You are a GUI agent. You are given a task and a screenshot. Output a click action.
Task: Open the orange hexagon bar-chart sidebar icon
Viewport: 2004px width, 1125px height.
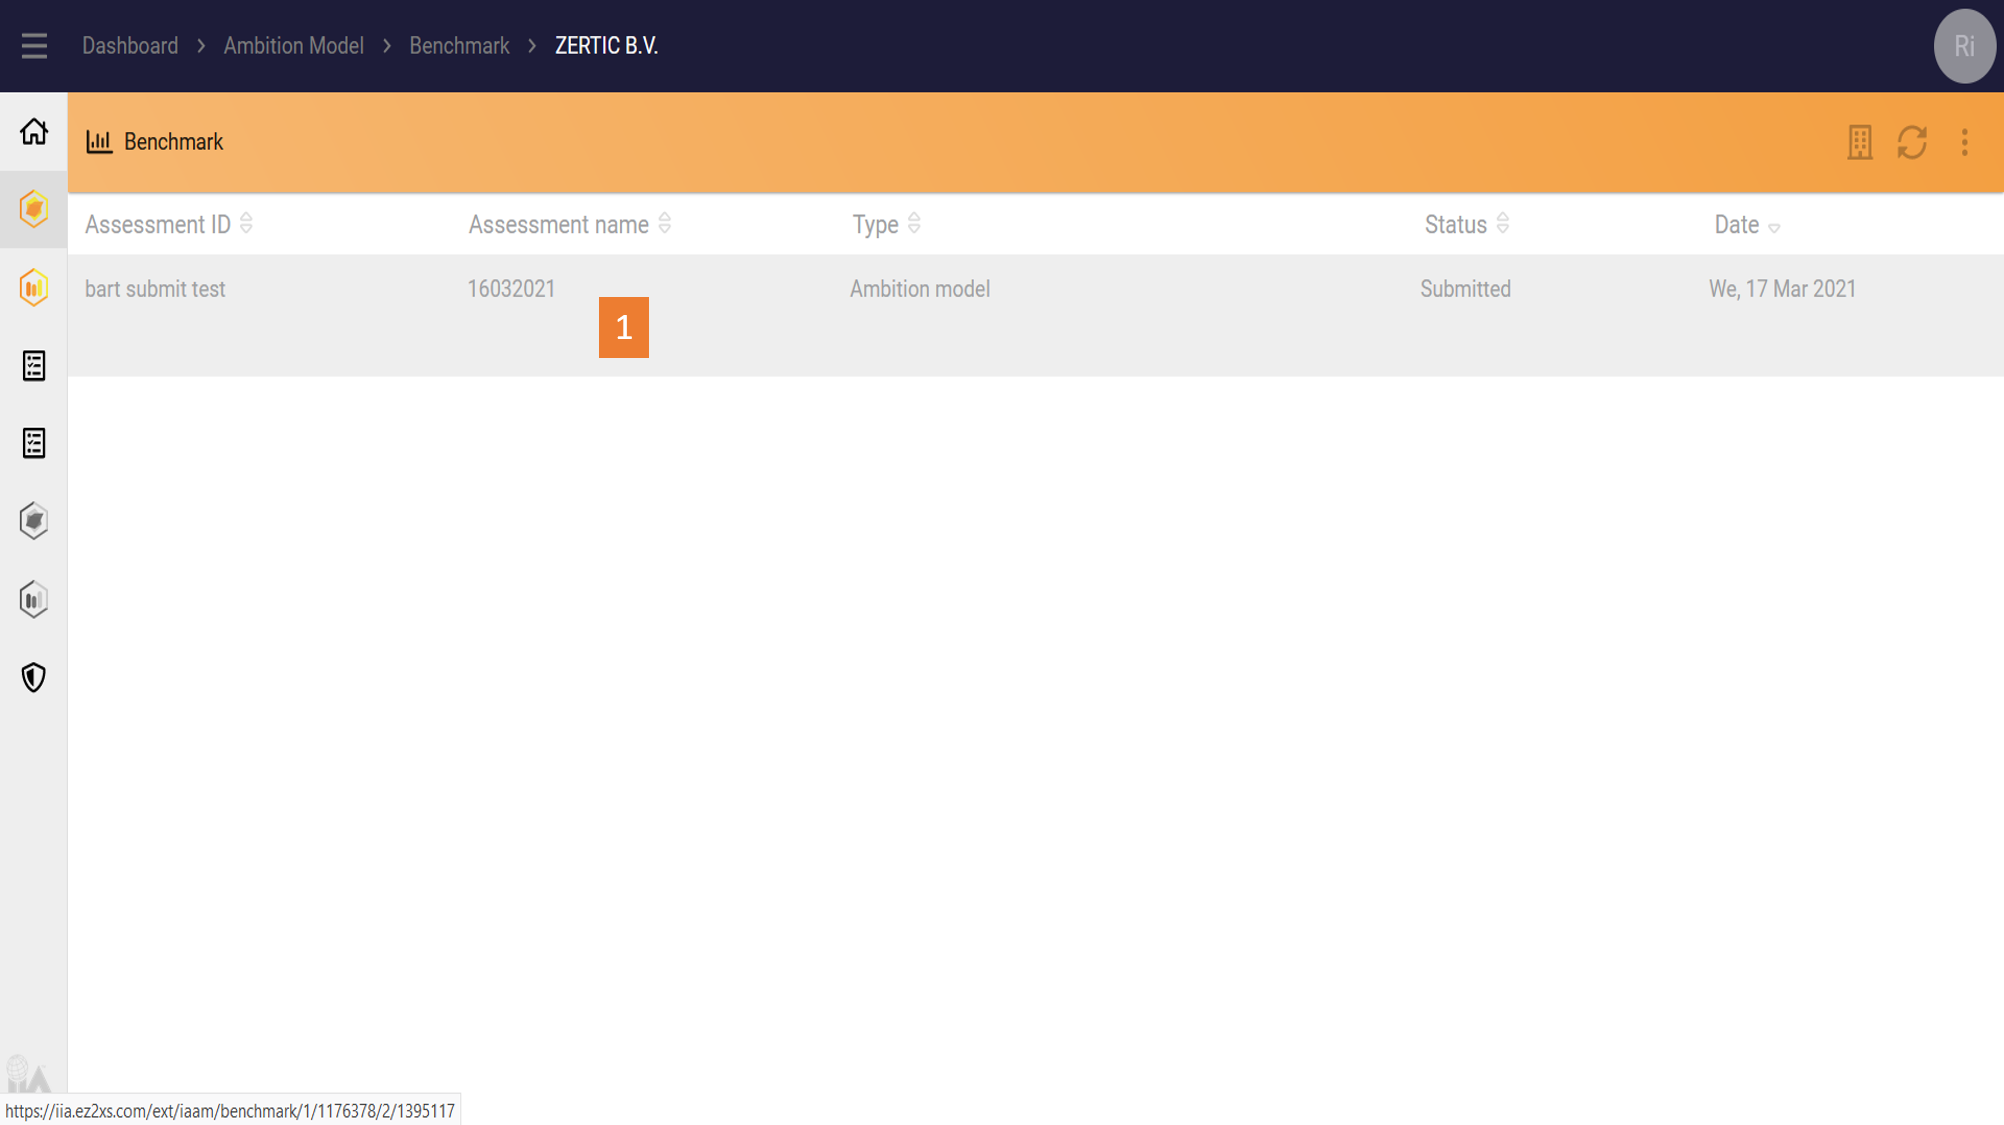click(x=34, y=288)
